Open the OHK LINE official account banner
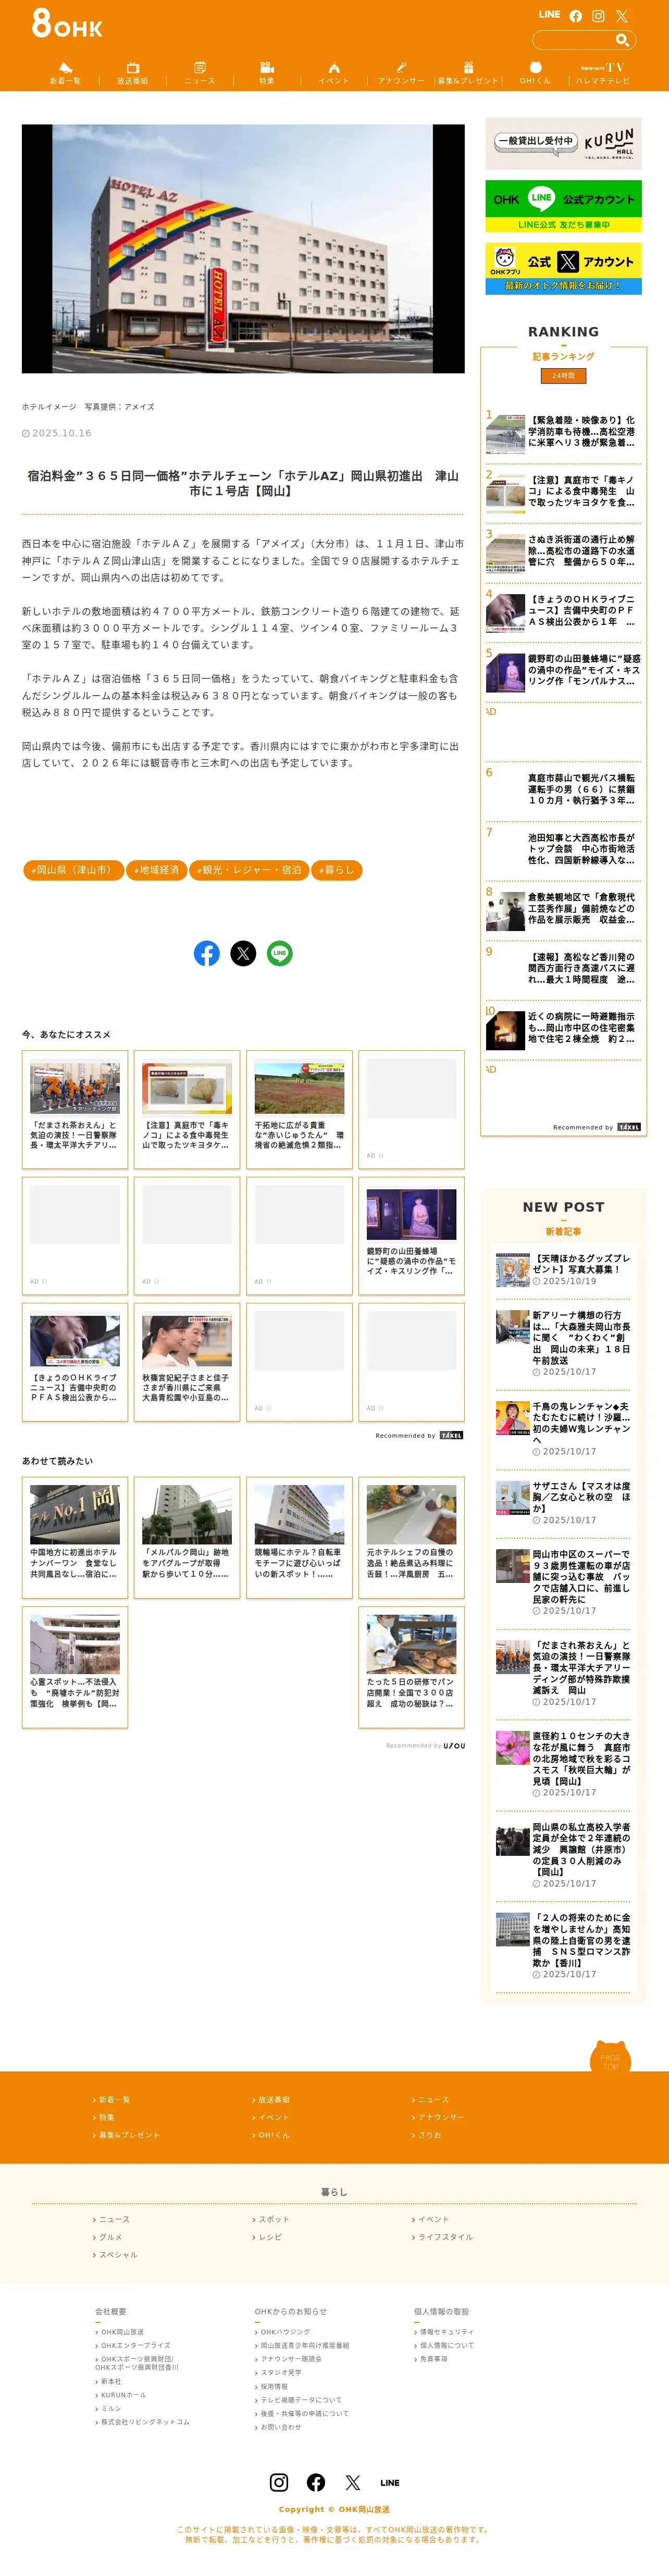669x2576 pixels. 563,206
